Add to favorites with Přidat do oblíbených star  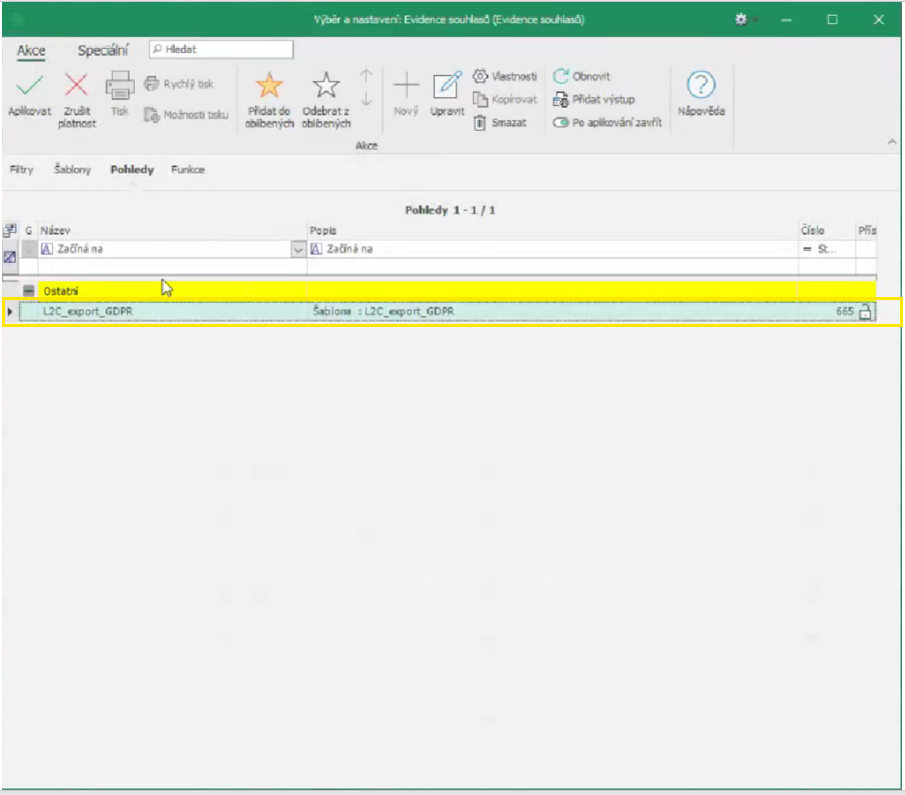pyautogui.click(x=269, y=87)
